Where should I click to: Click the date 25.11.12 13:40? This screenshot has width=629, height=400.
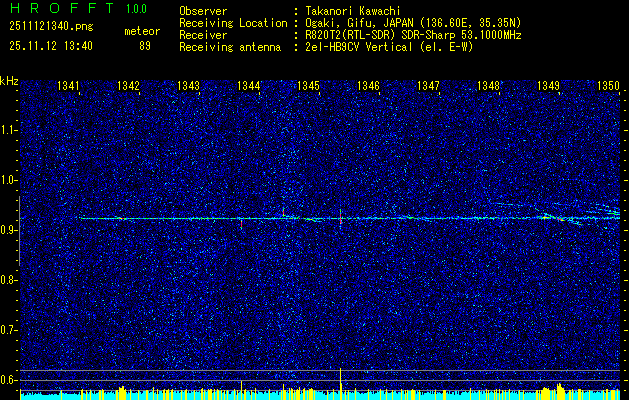pos(51,46)
